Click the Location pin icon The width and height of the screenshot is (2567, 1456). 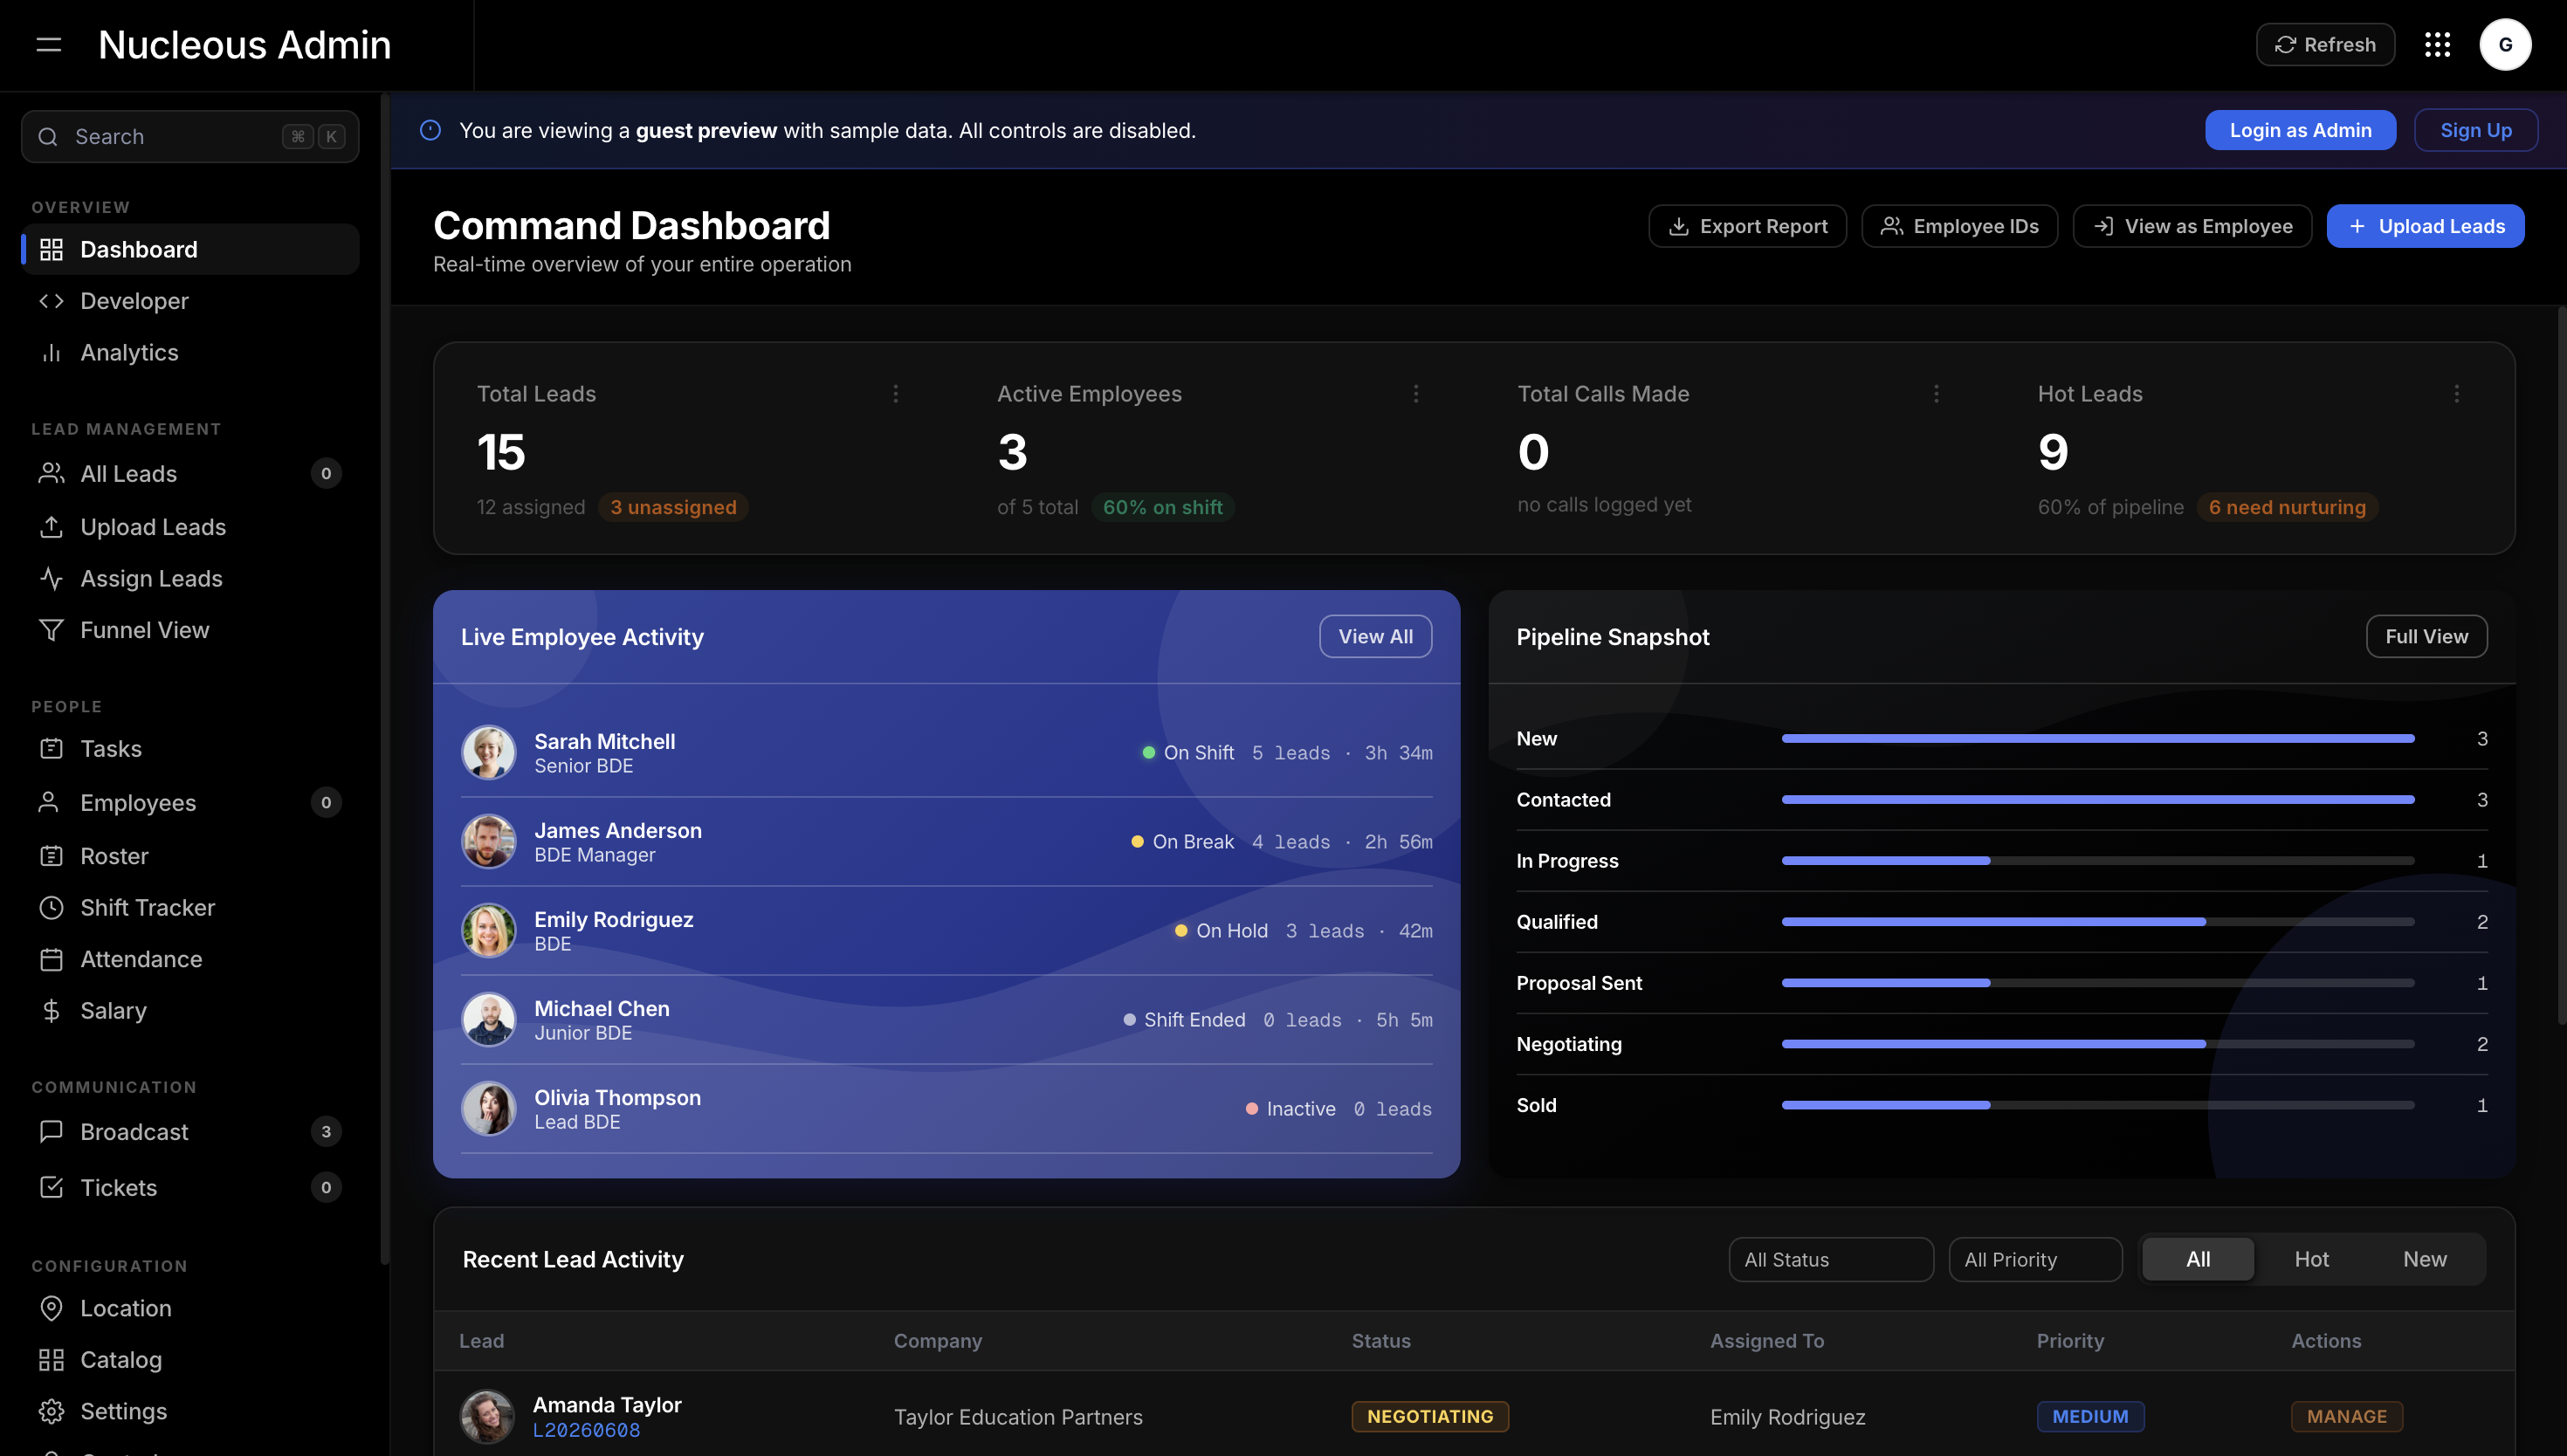(x=51, y=1308)
